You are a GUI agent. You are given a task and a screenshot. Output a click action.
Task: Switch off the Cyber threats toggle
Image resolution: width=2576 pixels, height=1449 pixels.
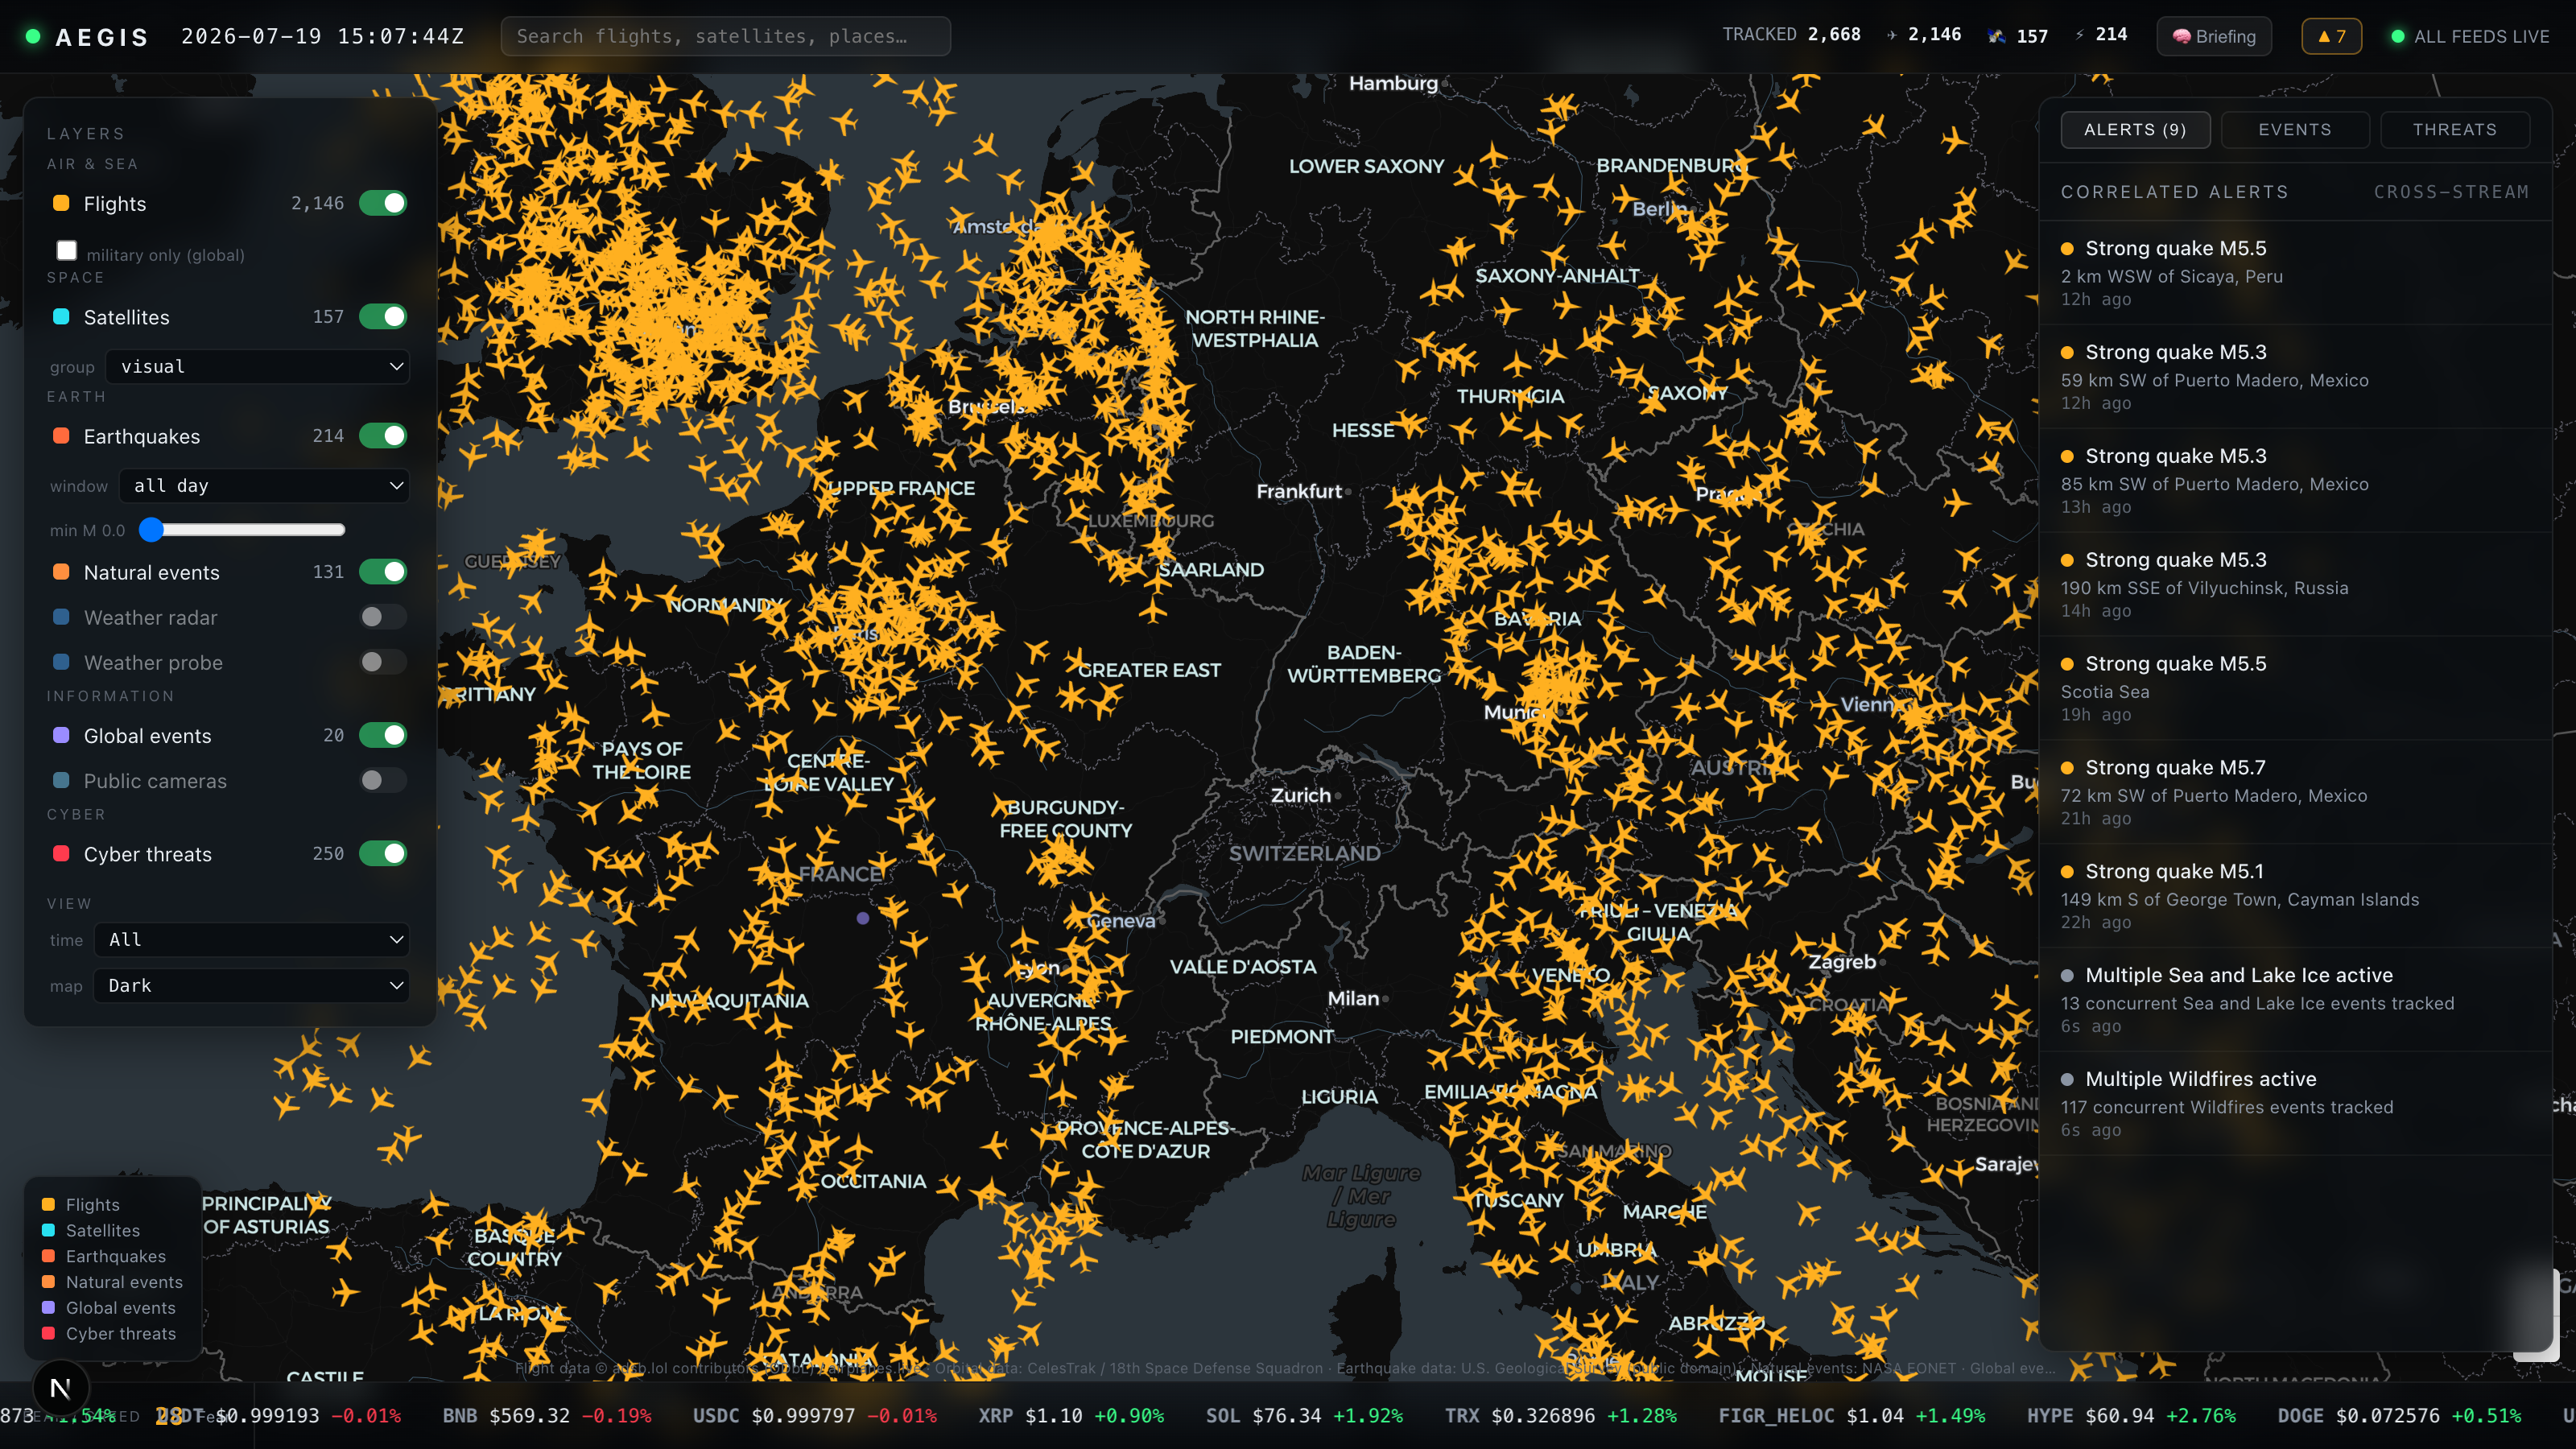[383, 853]
